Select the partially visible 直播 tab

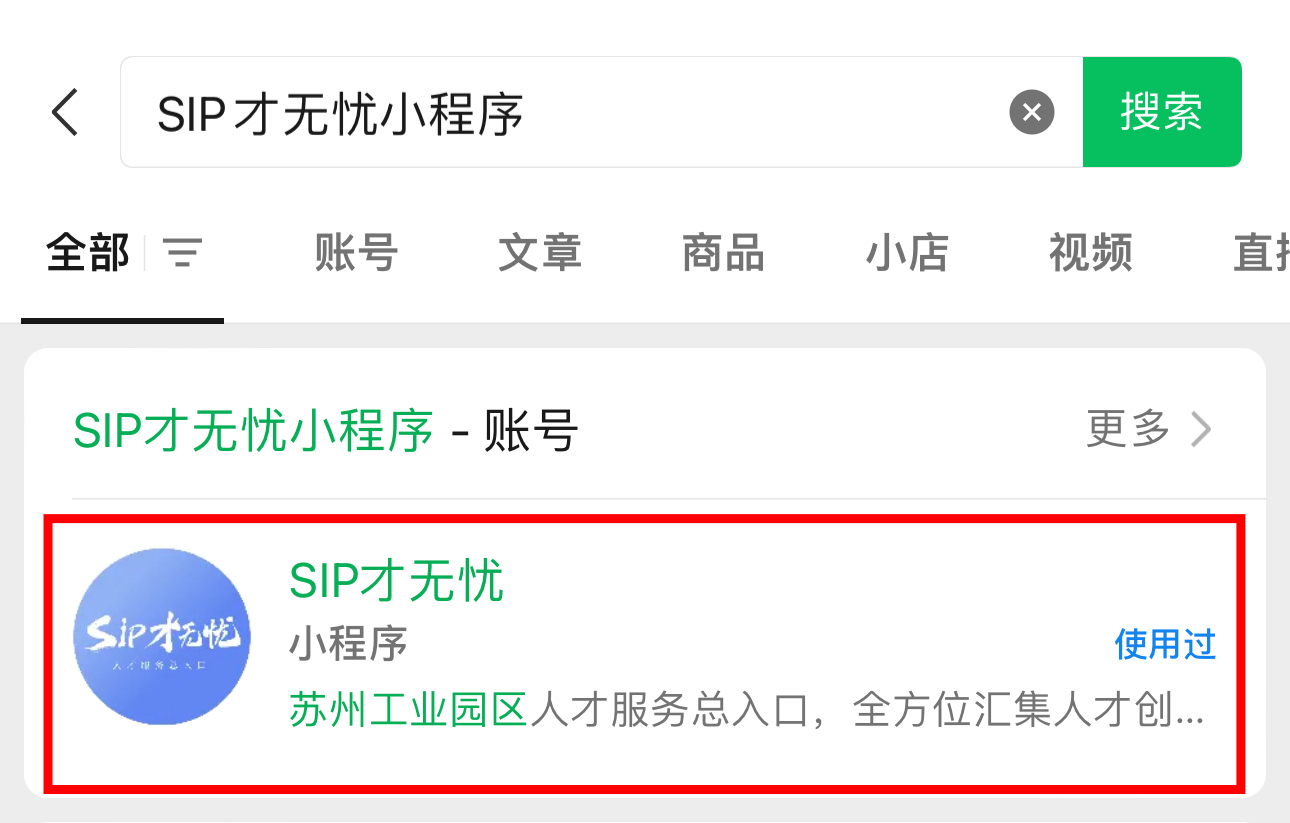pos(1260,254)
